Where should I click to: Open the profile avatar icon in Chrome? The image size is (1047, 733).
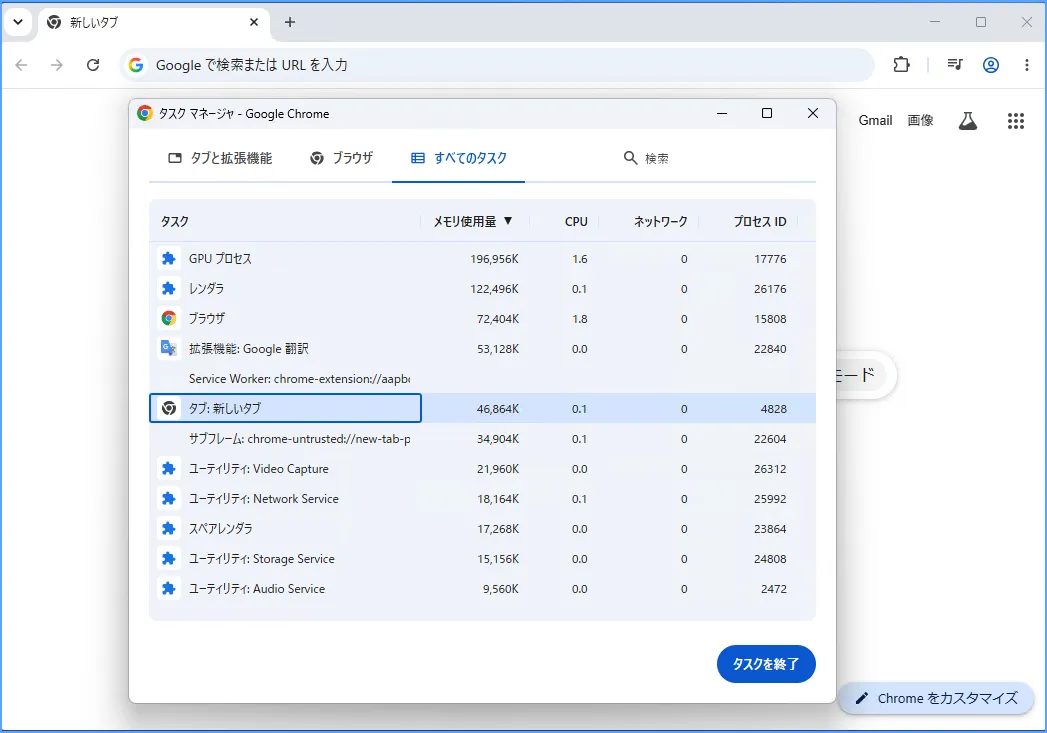(991, 65)
